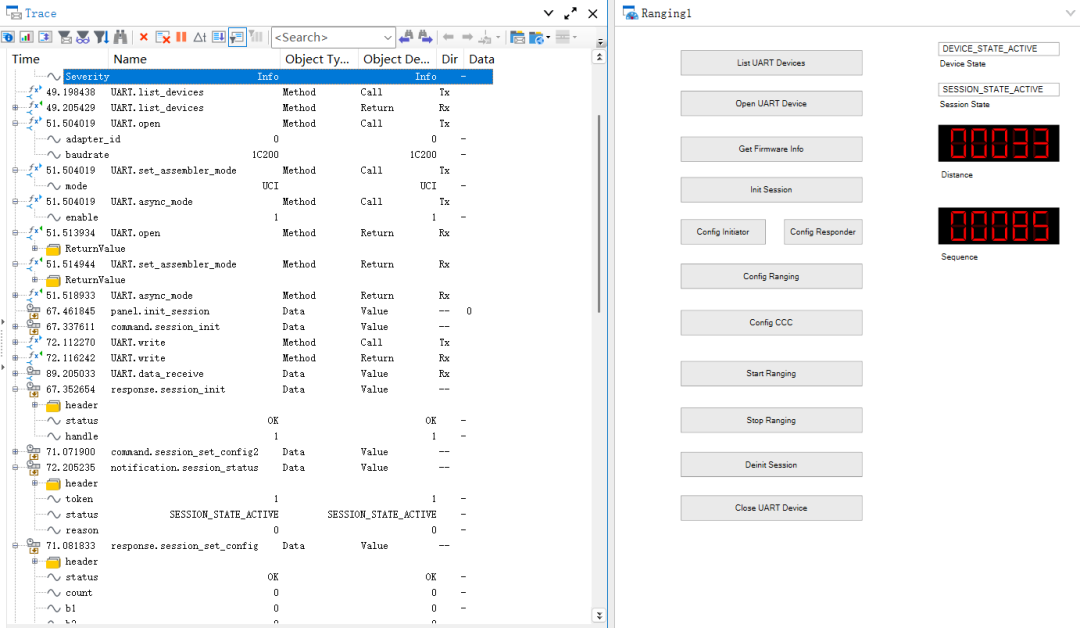Pause the trace with the orange pause icon
The height and width of the screenshot is (628, 1080).
[181, 37]
